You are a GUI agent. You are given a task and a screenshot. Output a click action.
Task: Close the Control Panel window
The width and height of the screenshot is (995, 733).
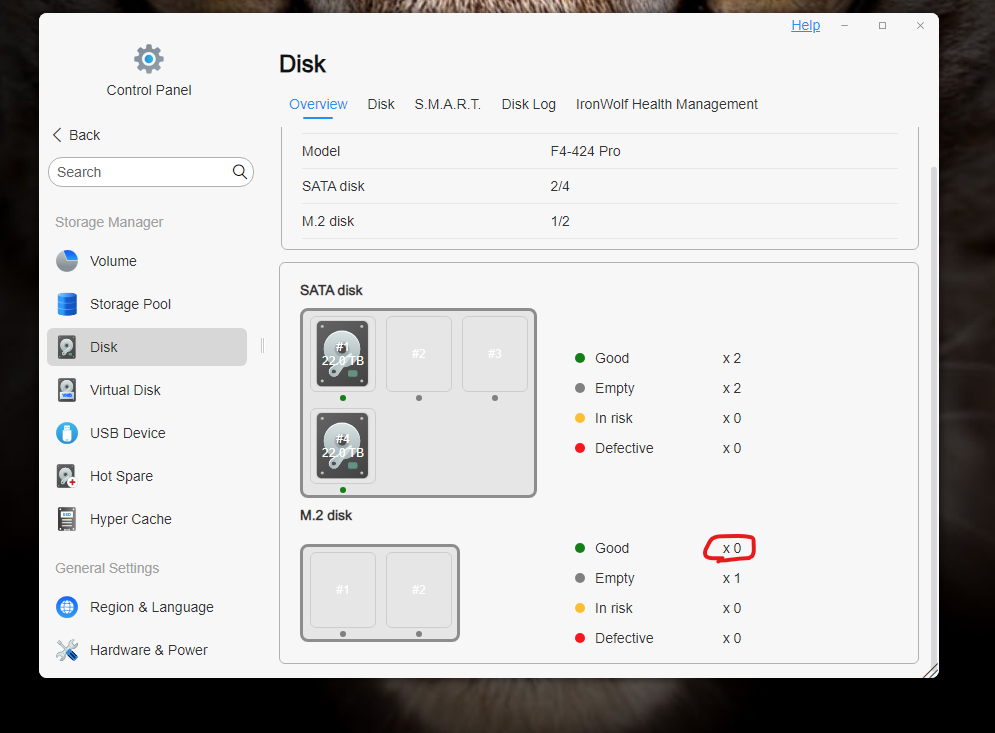pyautogui.click(x=920, y=25)
